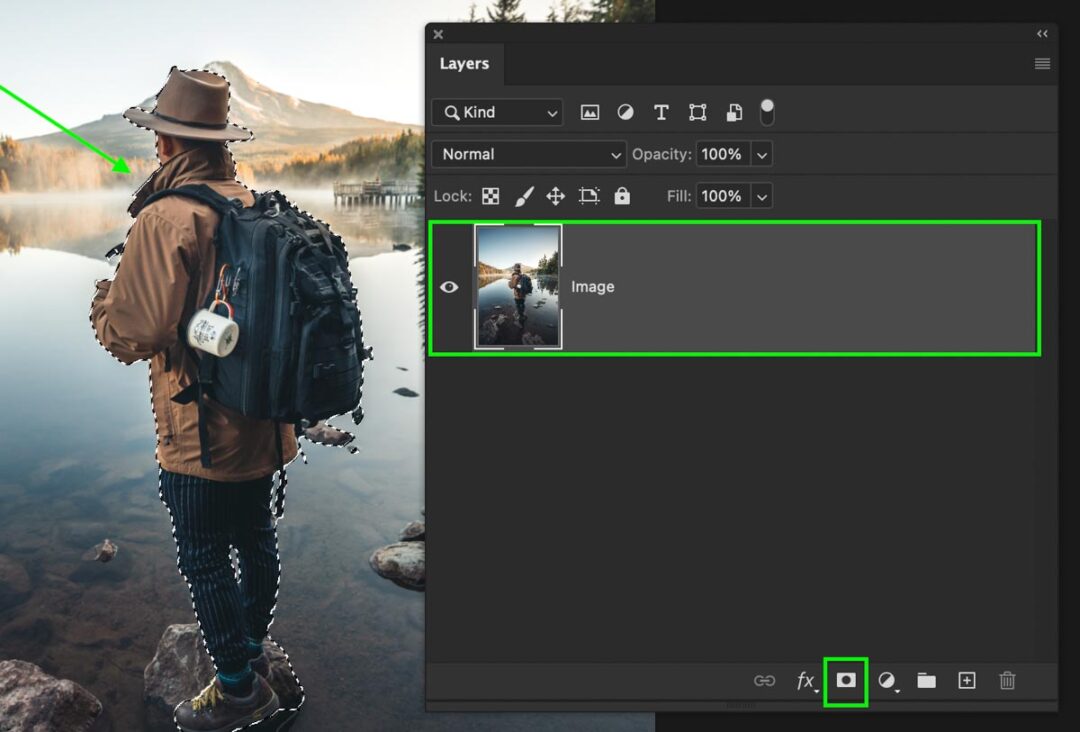The width and height of the screenshot is (1080, 732).
Task: Open the Layers panel options menu
Action: 1042,63
